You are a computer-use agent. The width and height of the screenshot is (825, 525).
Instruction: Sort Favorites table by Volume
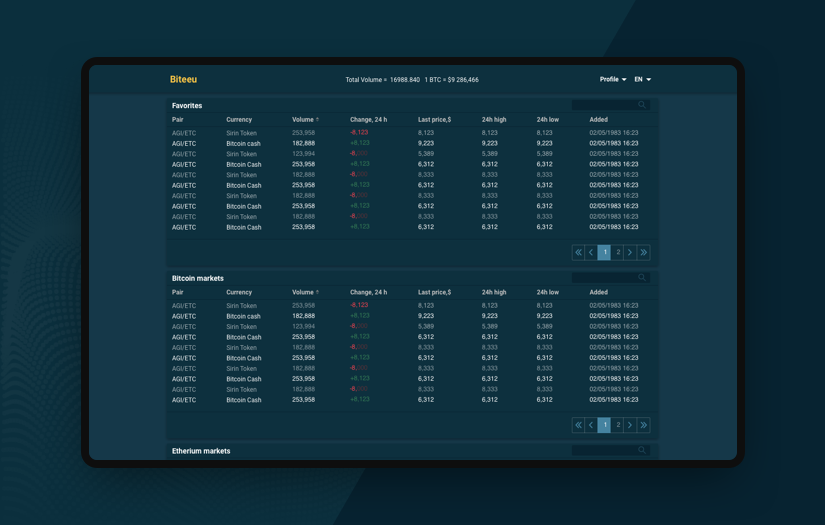(306, 119)
